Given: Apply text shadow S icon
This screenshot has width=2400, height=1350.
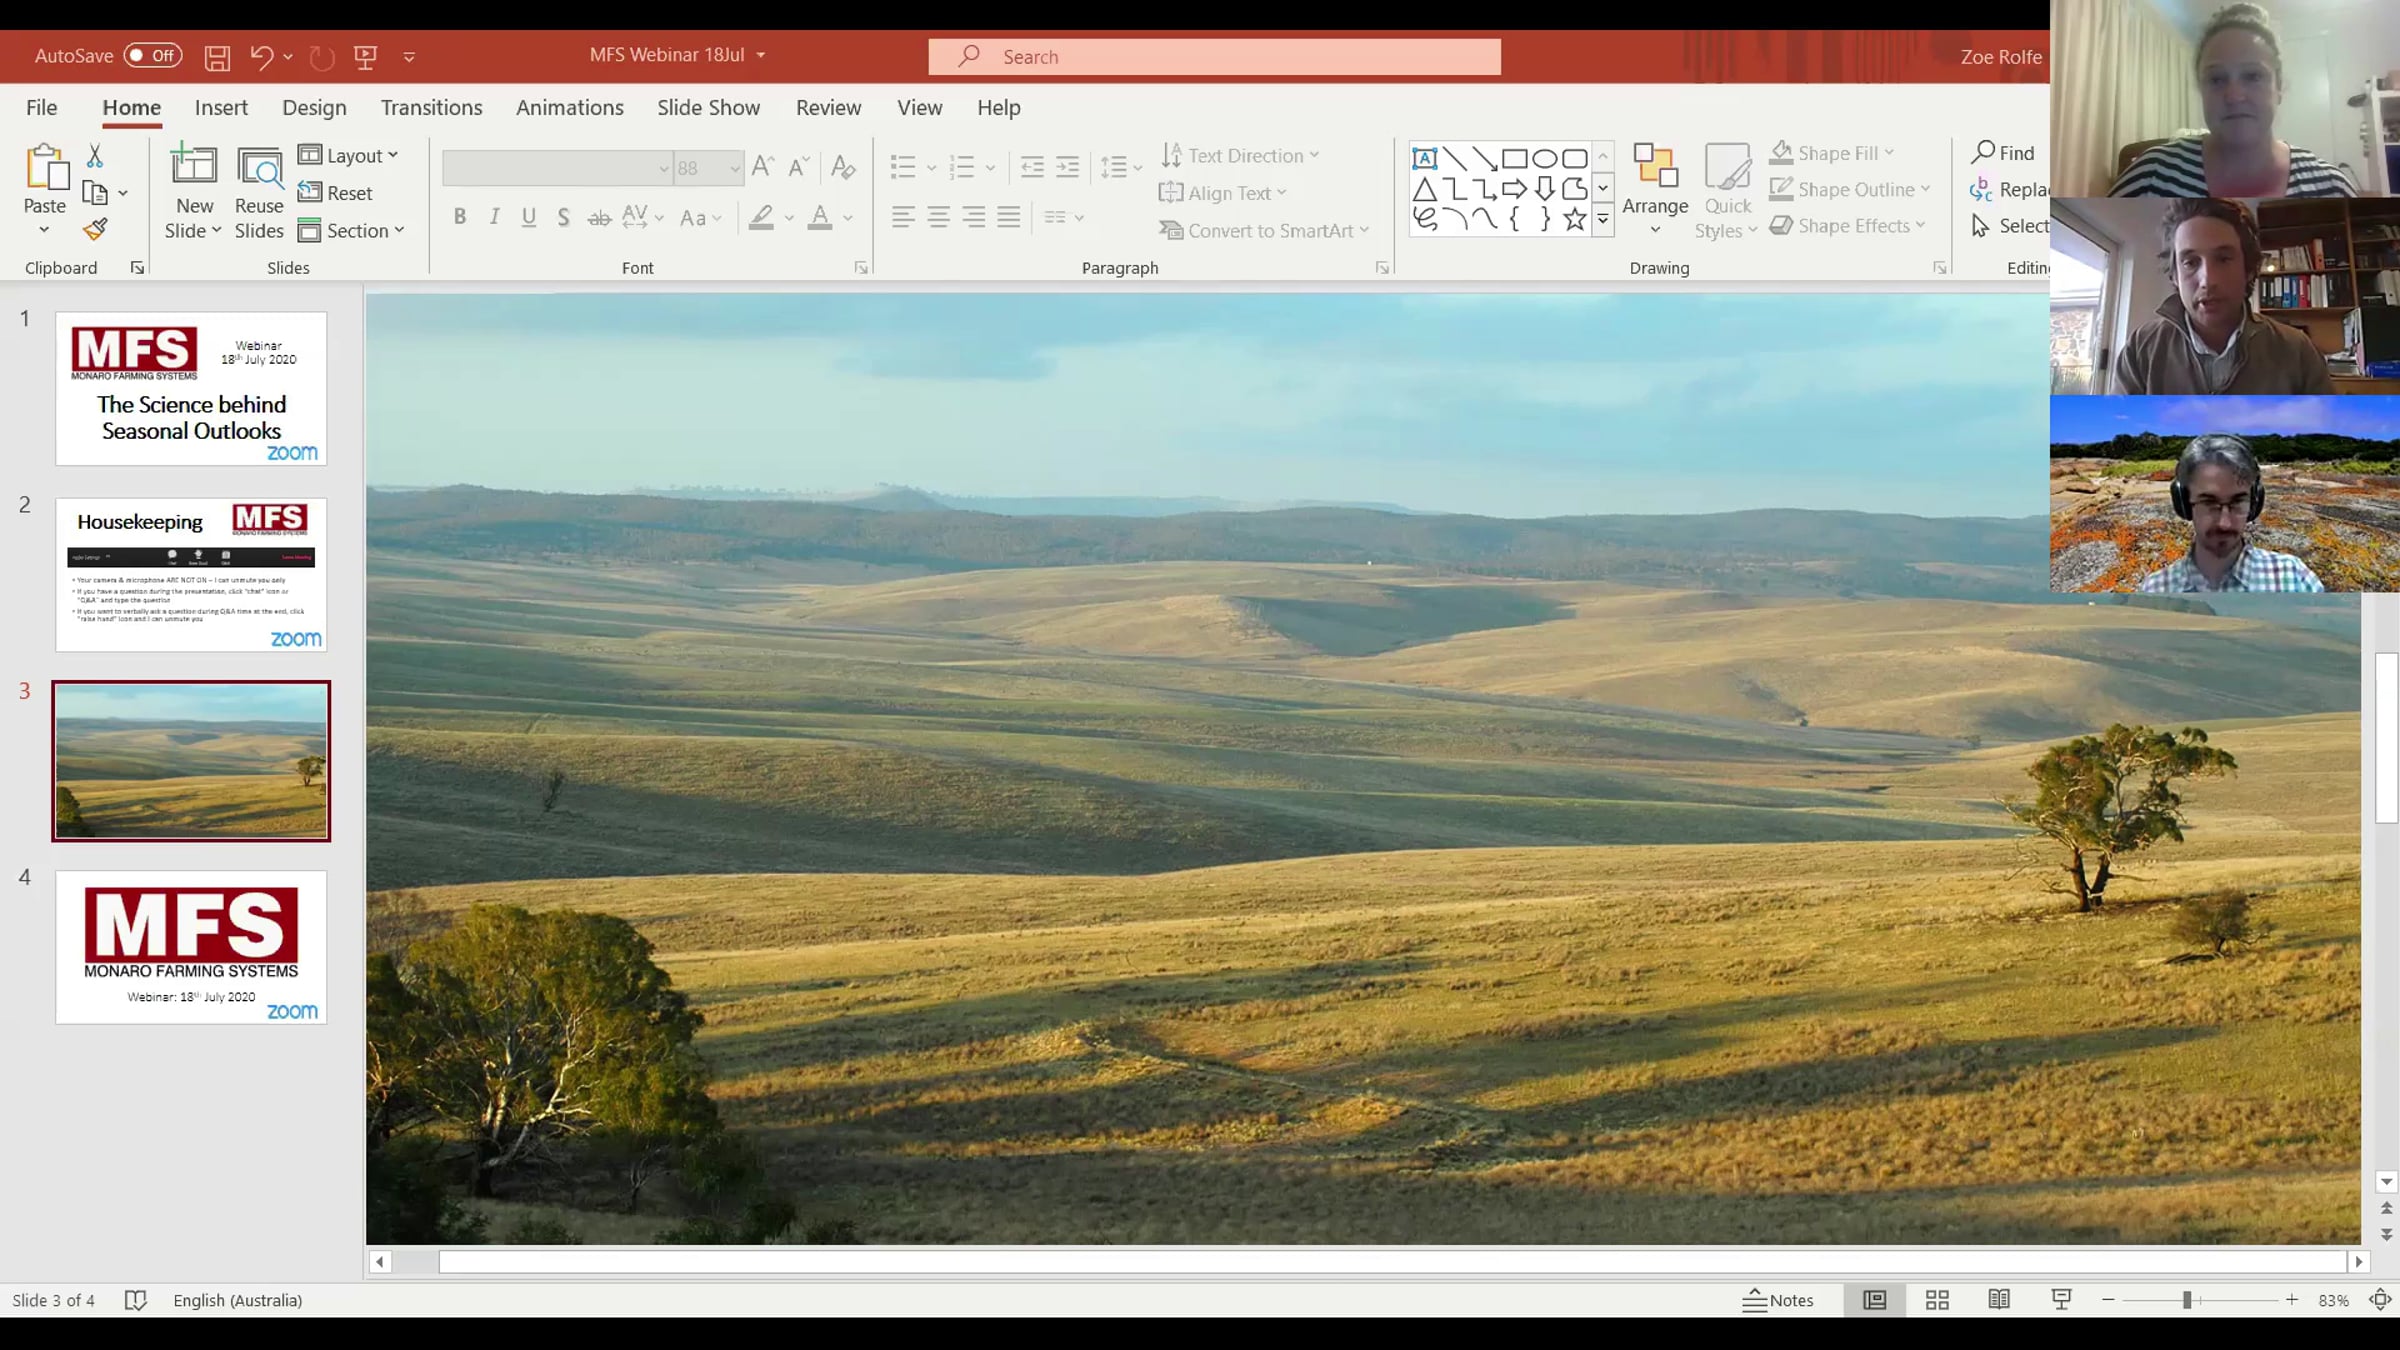Looking at the screenshot, I should (x=564, y=217).
